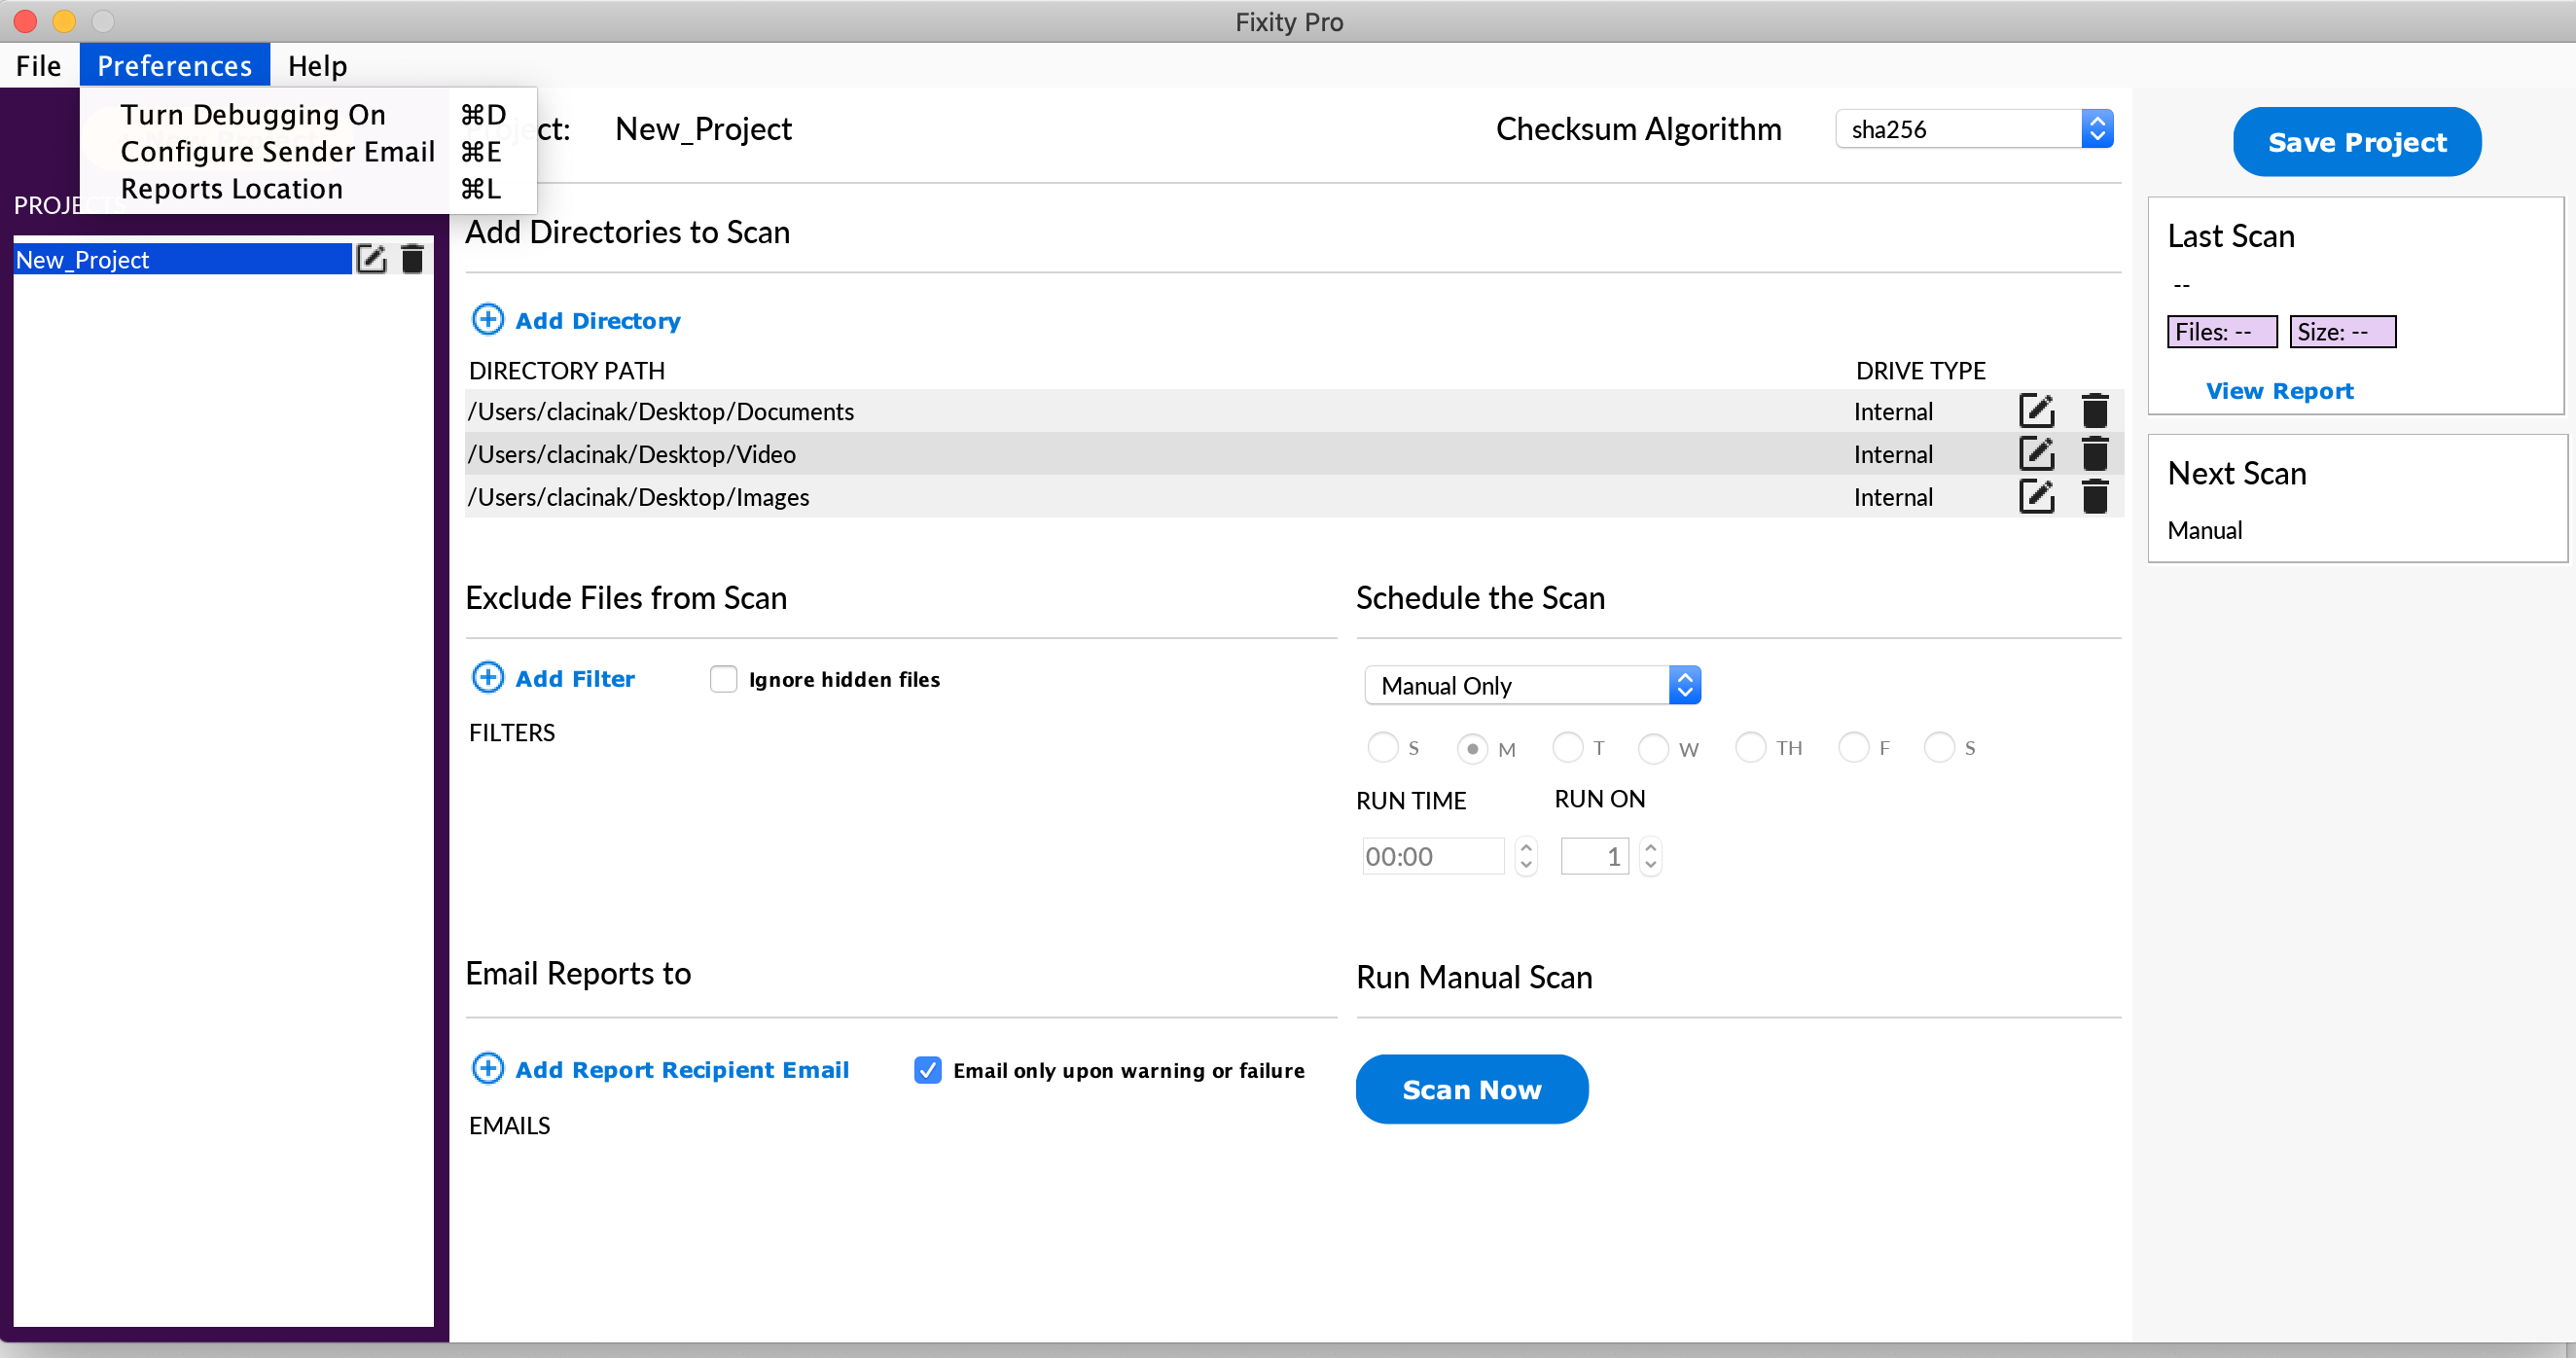Click the Files: -- badge
2576x1358 pixels.
tap(2222, 331)
